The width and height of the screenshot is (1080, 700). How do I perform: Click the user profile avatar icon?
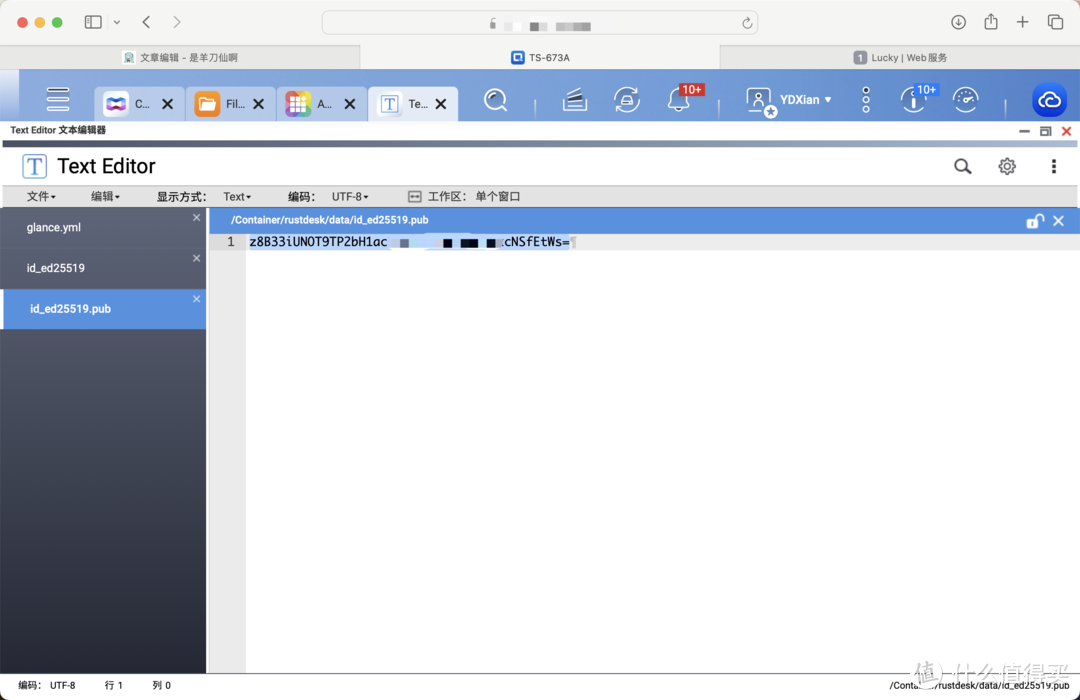(x=760, y=101)
